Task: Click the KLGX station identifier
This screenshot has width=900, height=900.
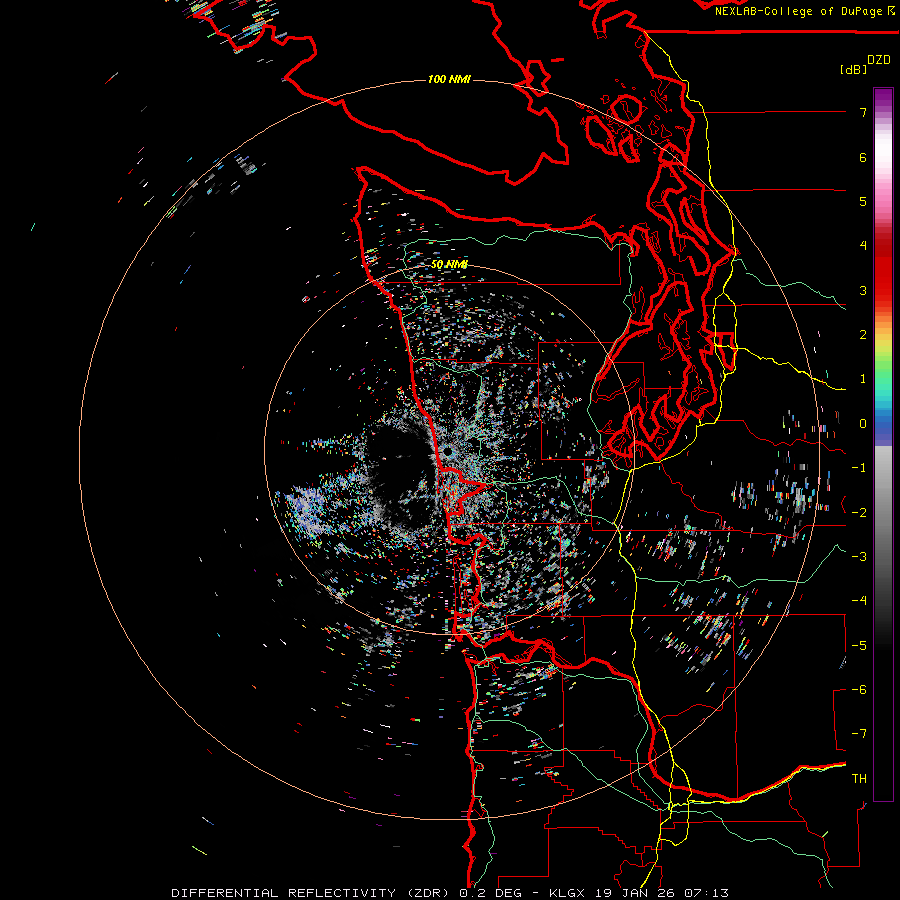Action: tap(568, 893)
